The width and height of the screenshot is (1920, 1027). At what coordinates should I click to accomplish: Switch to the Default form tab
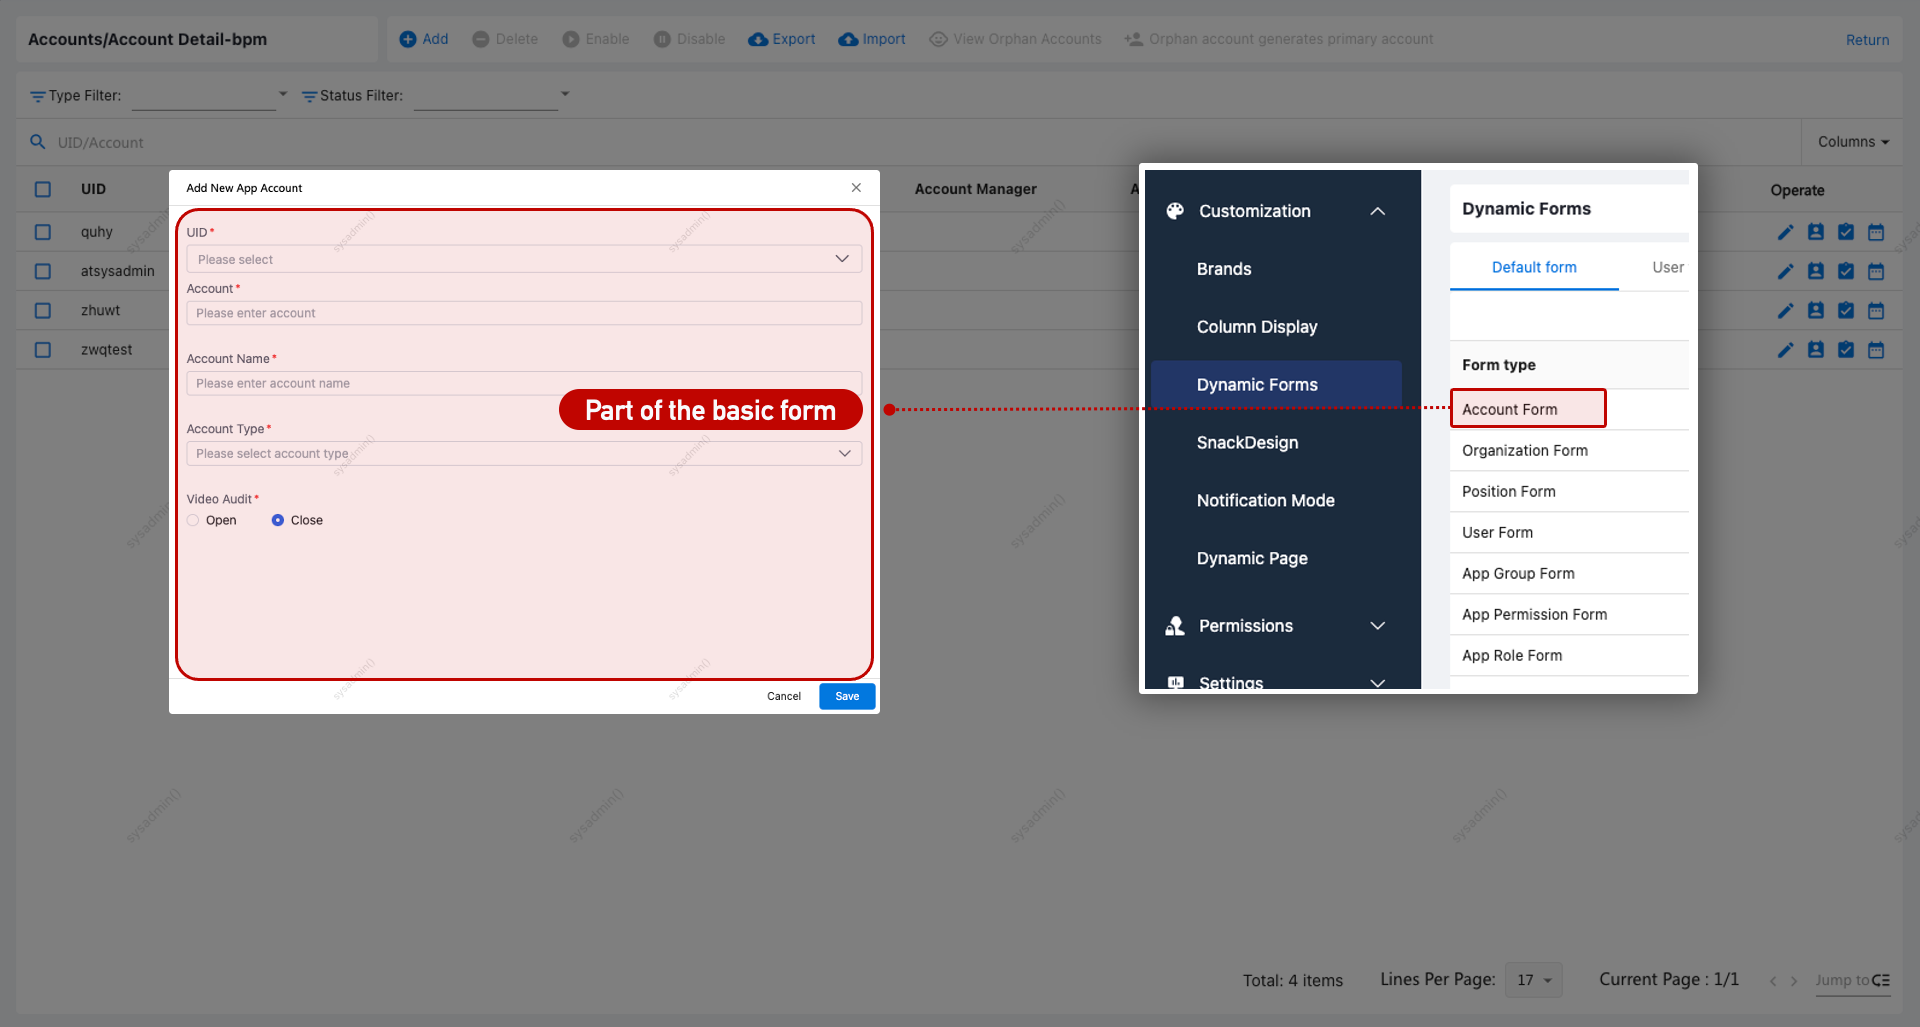click(x=1533, y=267)
